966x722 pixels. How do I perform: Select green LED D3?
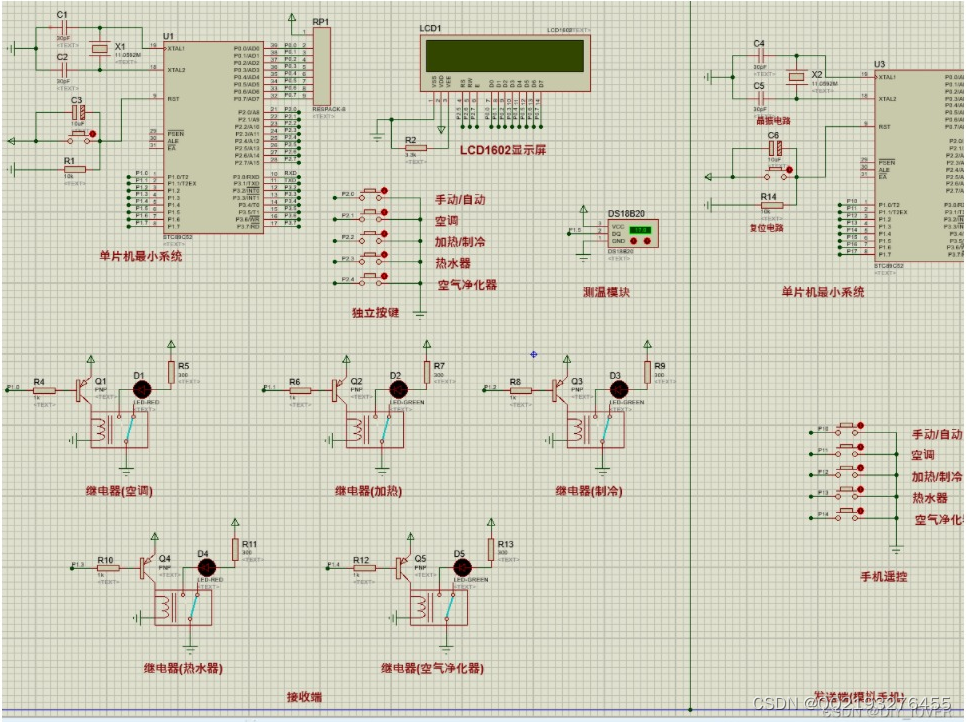(619, 390)
